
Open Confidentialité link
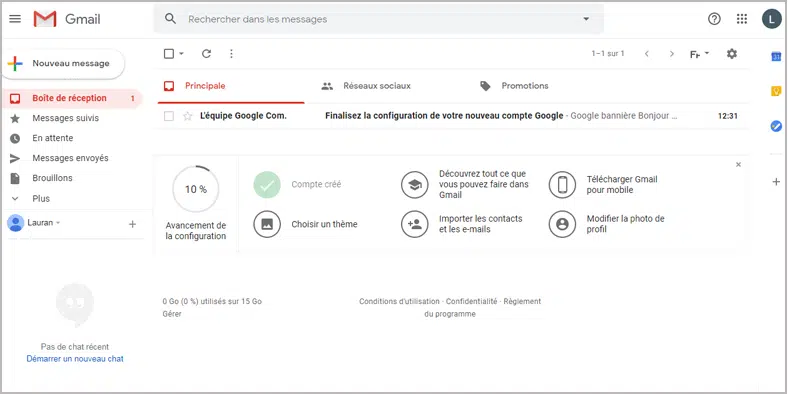pos(471,302)
